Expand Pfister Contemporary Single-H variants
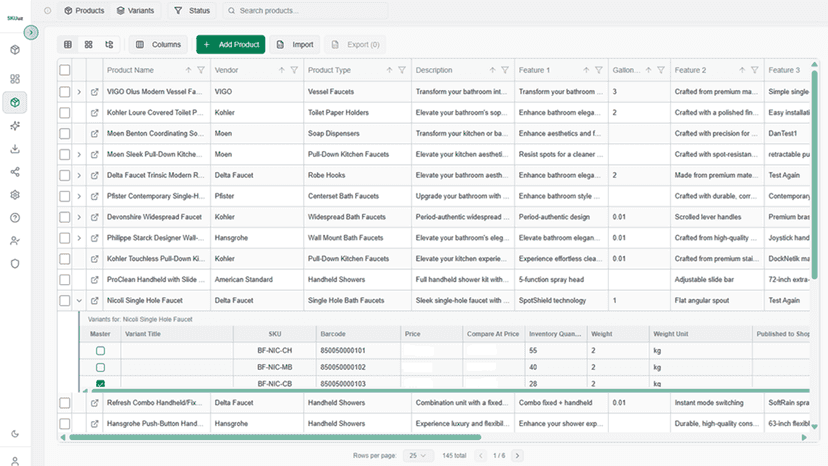828x466 pixels. [79, 196]
